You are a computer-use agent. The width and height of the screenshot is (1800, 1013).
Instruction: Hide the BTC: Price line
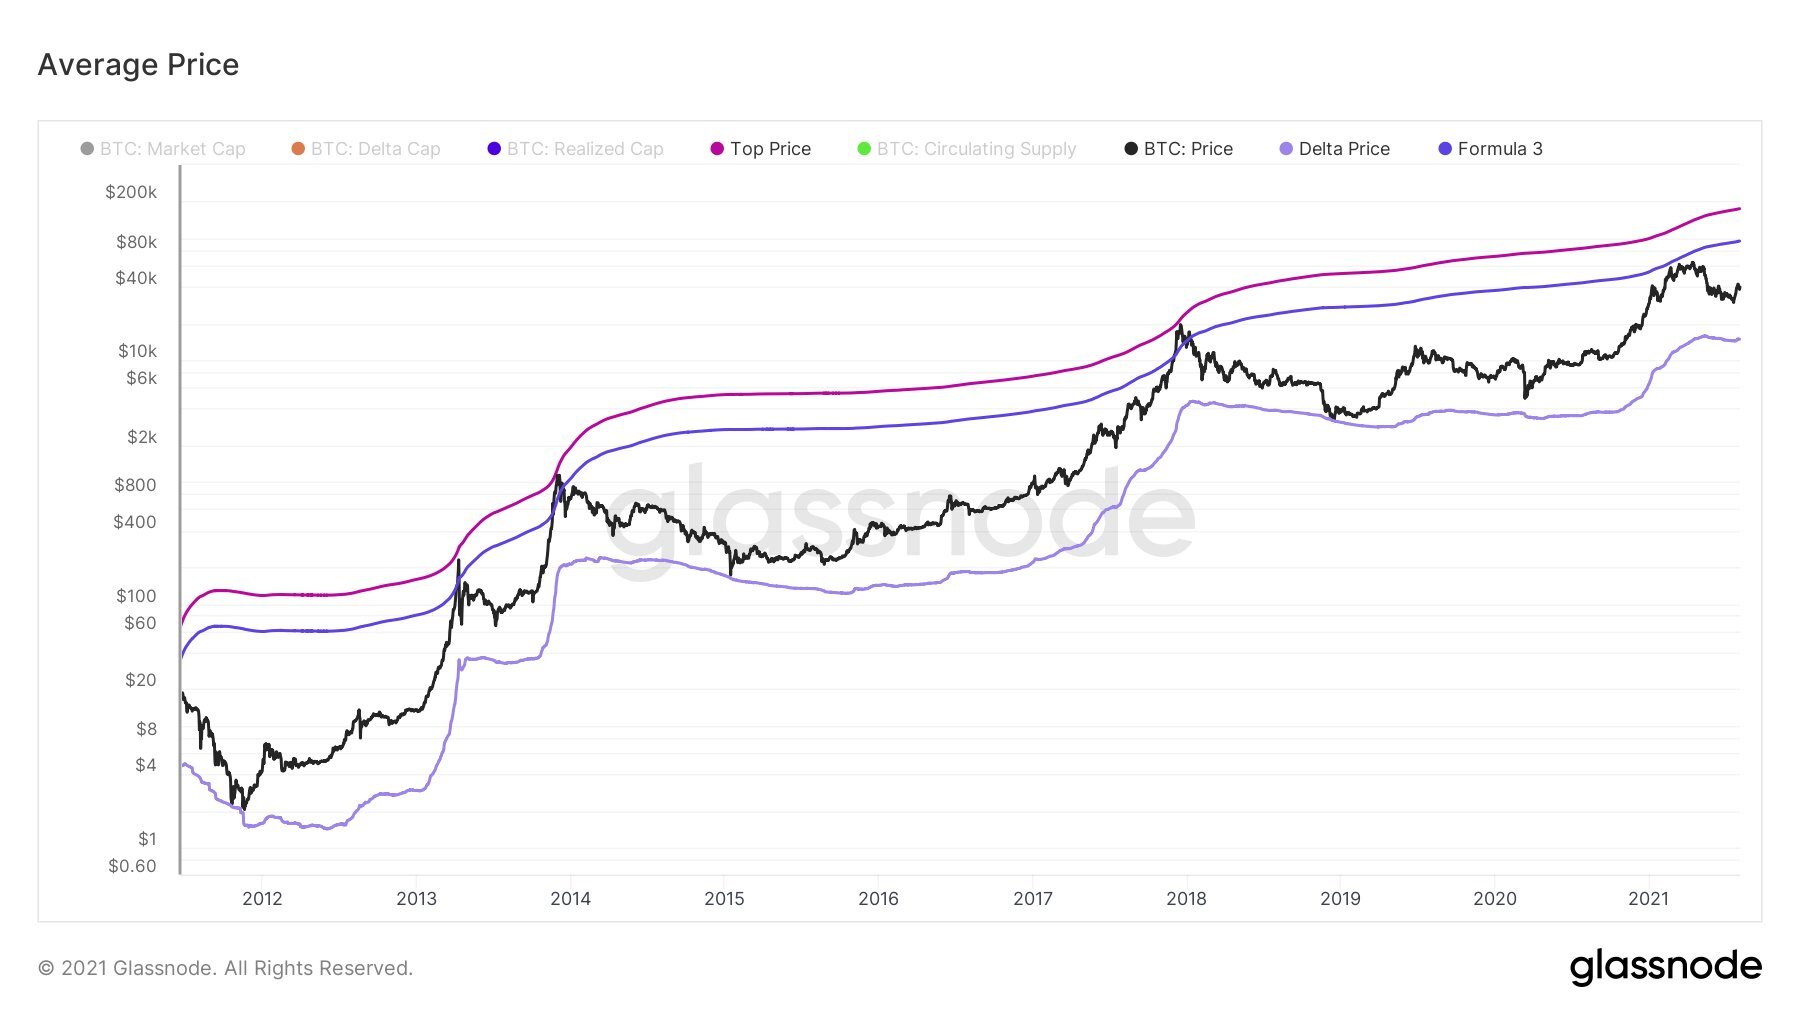tap(1178, 149)
